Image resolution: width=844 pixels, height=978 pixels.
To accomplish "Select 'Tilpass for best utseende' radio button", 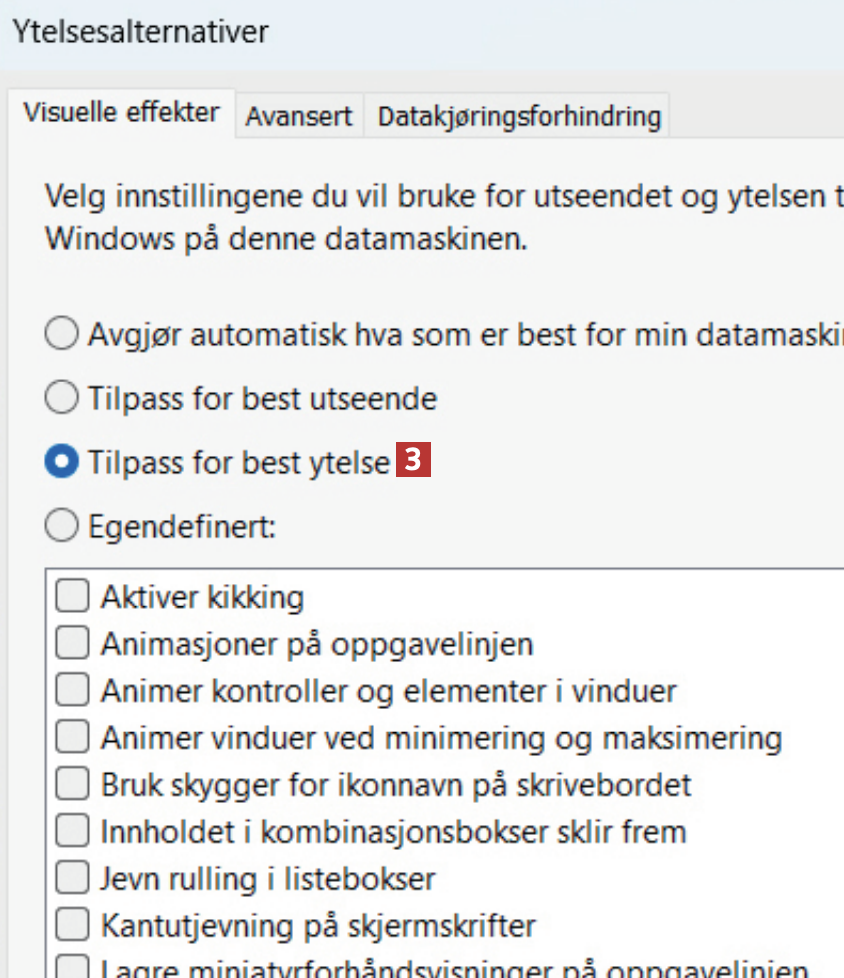I will pos(62,399).
